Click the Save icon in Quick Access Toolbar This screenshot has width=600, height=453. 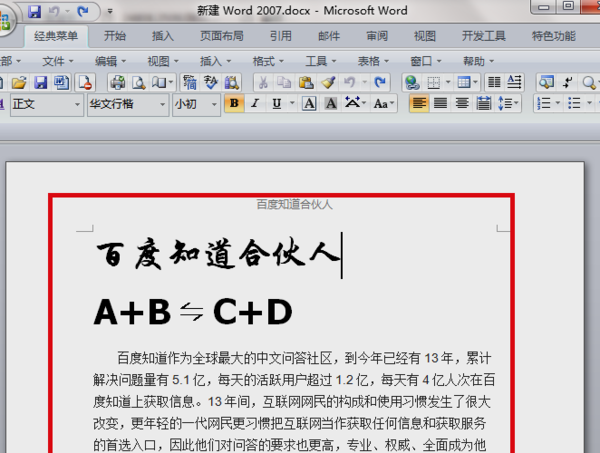pyautogui.click(x=34, y=11)
